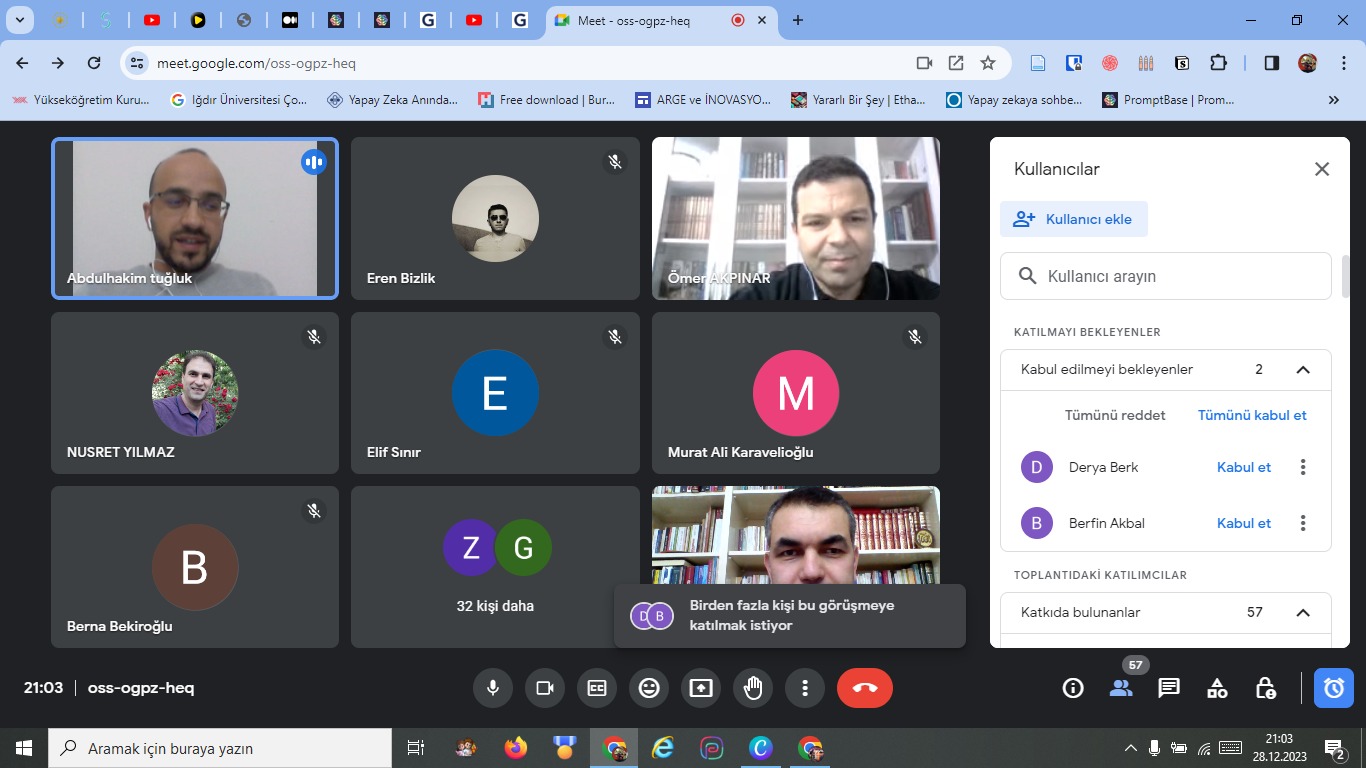Click the join request notification popup
This screenshot has width=1366, height=768.
[790, 616]
